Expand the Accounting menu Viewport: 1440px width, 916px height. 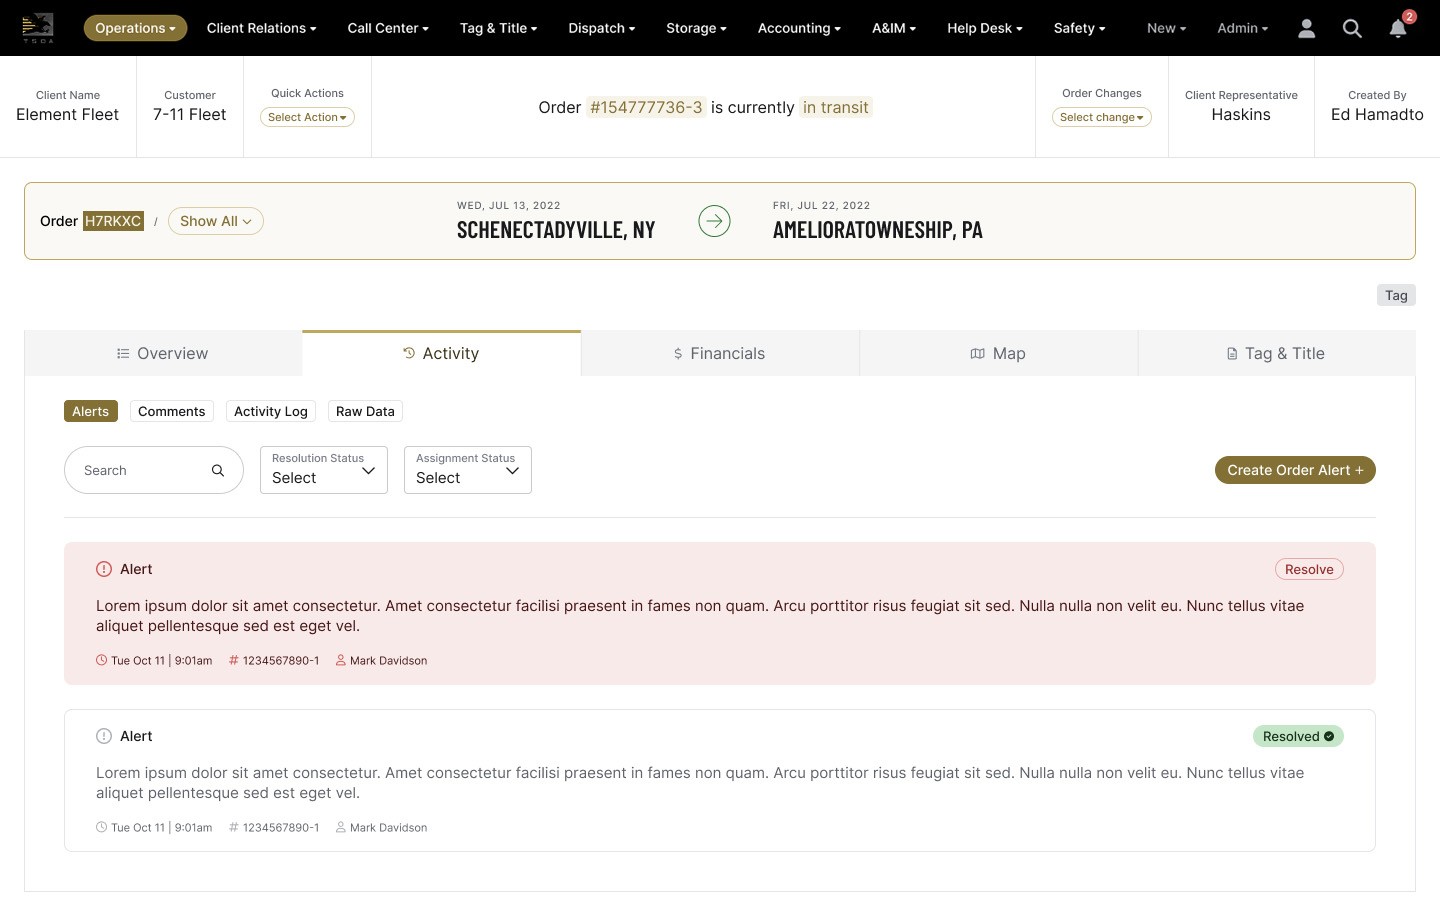point(799,28)
